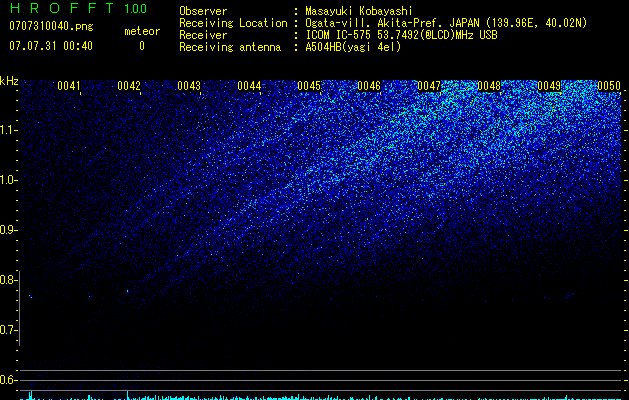The width and height of the screenshot is (629, 400).
Task: Click the Receiving Location label
Action: tap(233, 23)
